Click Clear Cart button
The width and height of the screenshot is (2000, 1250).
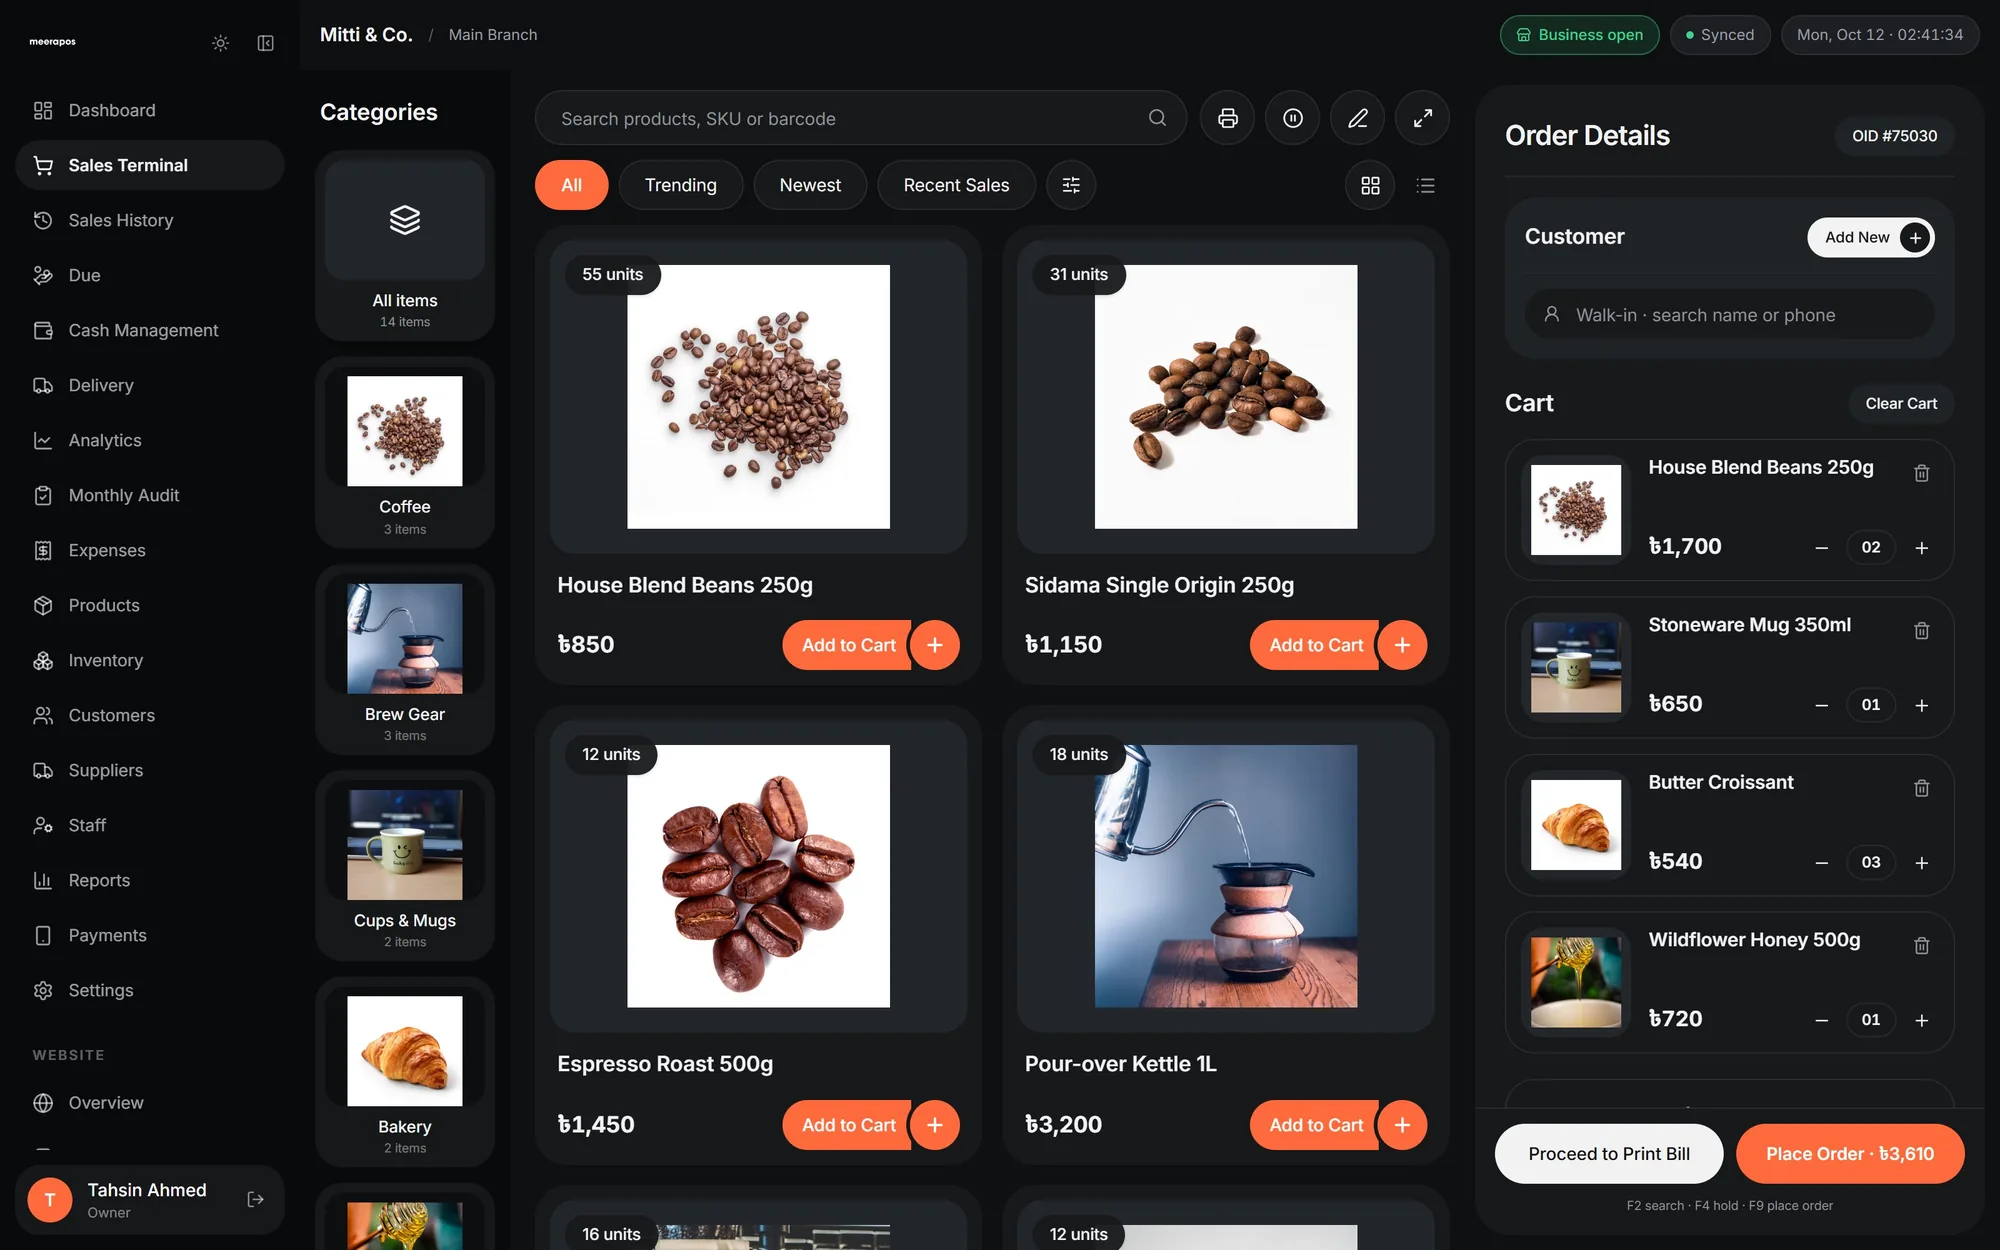[1901, 403]
